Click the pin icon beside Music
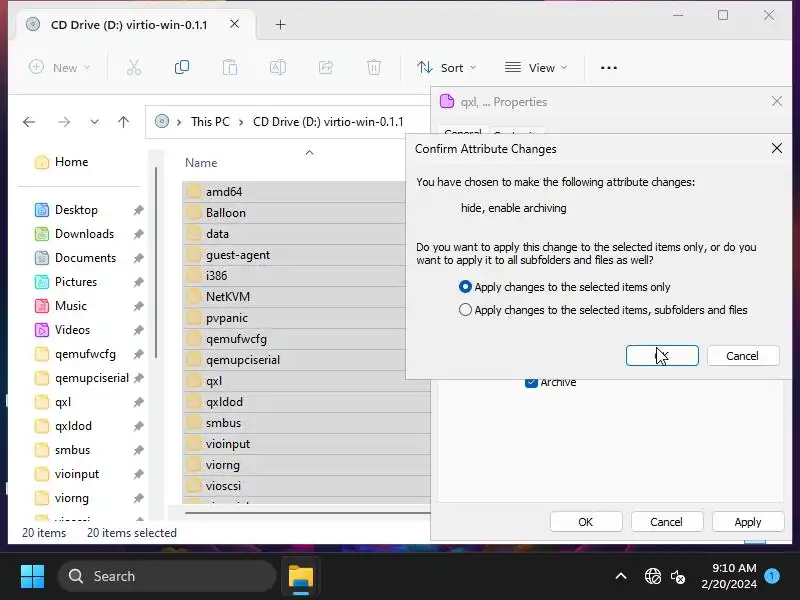Viewport: 800px width, 600px height. pos(138,306)
